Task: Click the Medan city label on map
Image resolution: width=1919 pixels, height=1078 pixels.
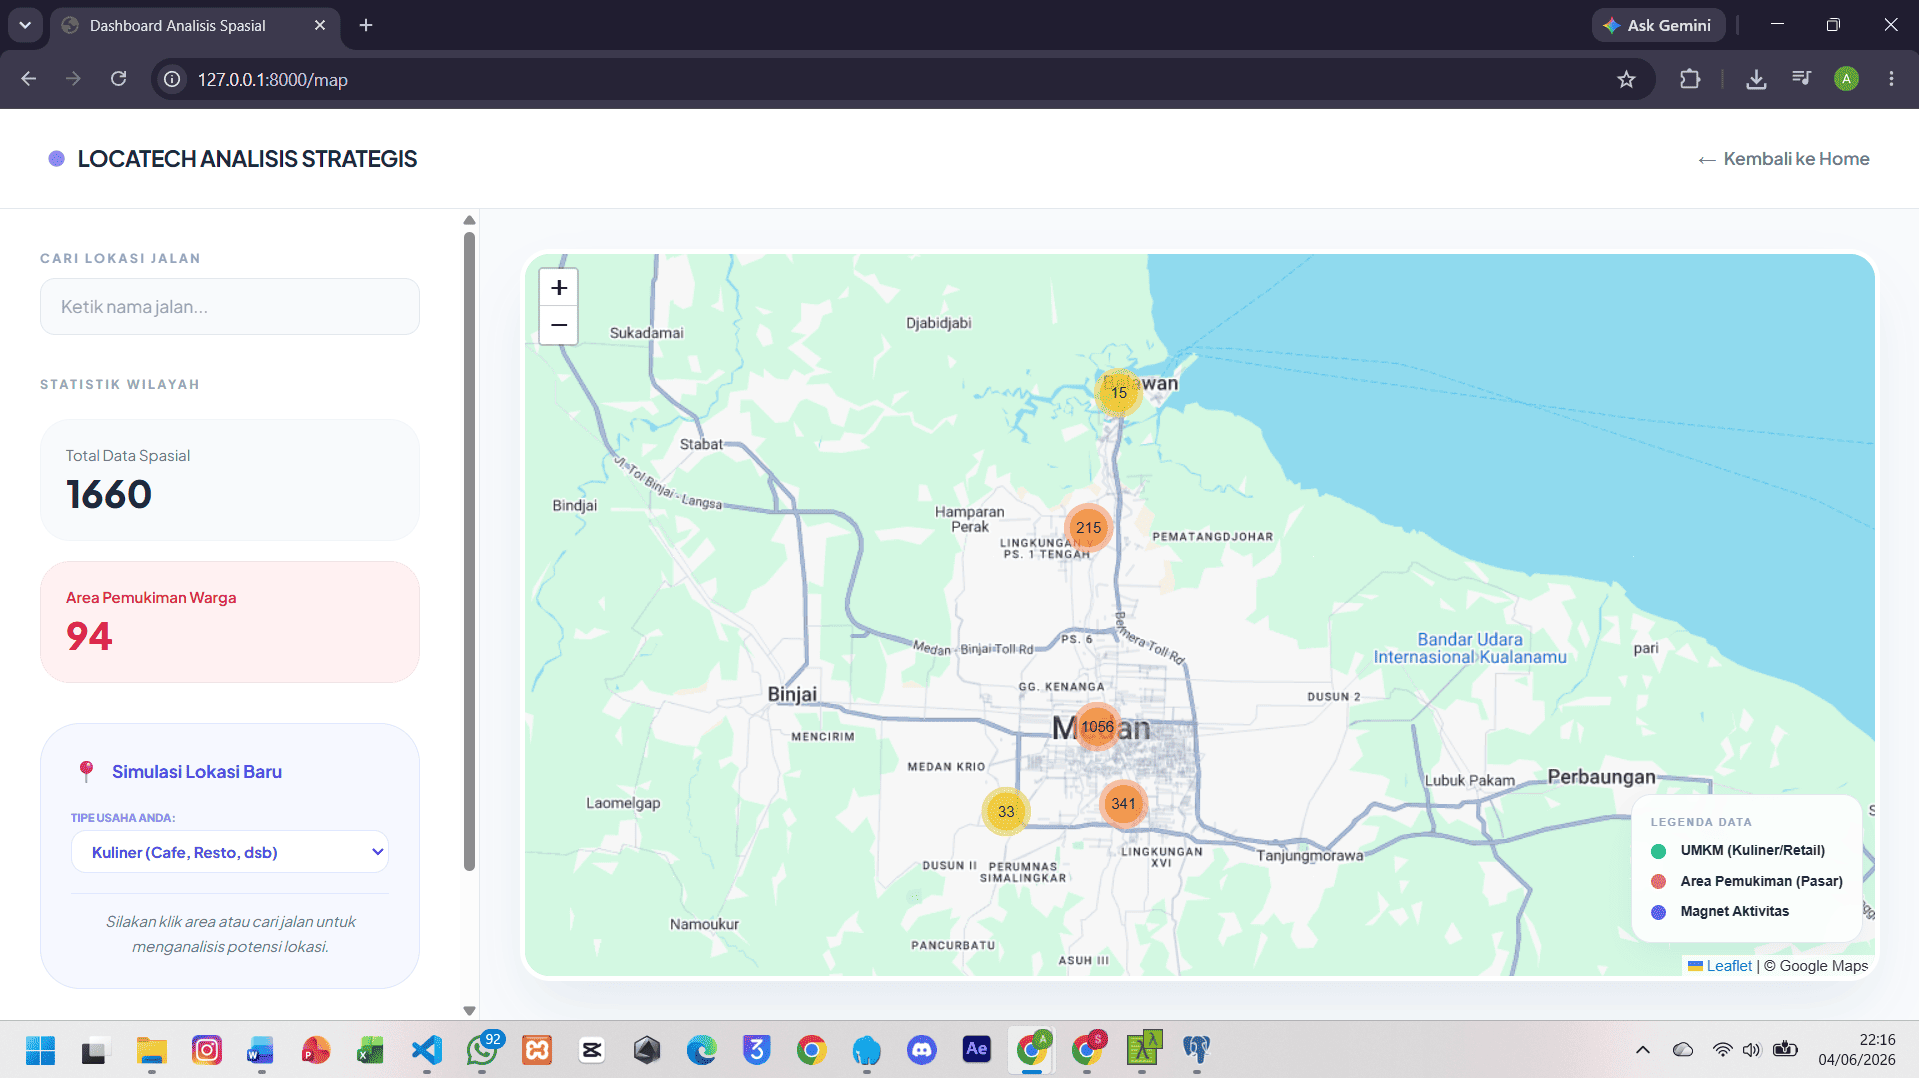Action: point(1101,728)
